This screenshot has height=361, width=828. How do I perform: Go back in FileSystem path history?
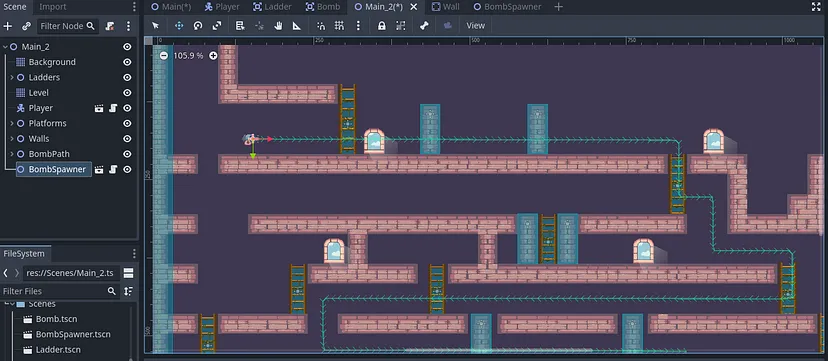5,273
